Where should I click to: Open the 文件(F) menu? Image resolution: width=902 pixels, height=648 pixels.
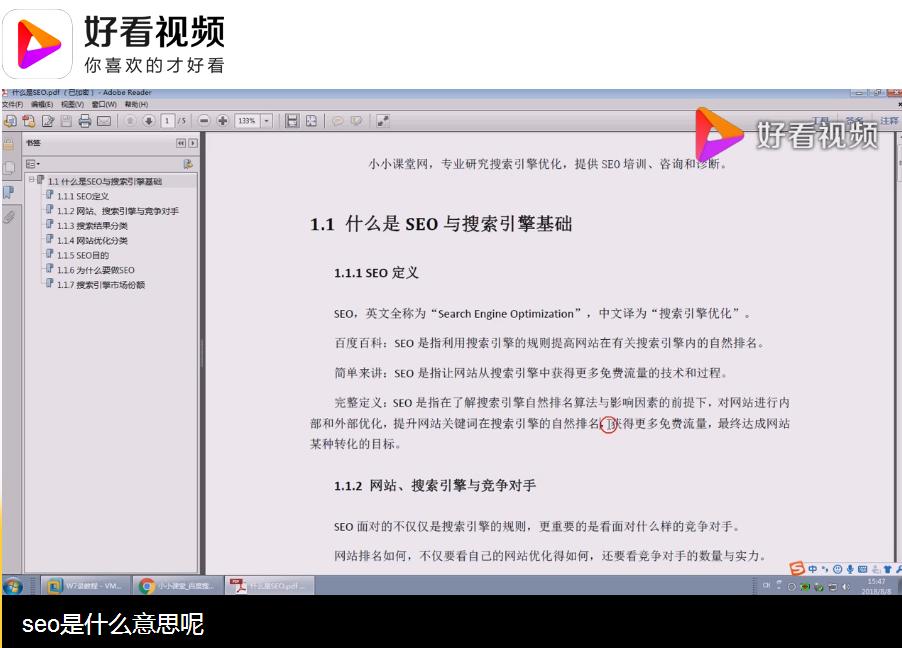tap(13, 103)
